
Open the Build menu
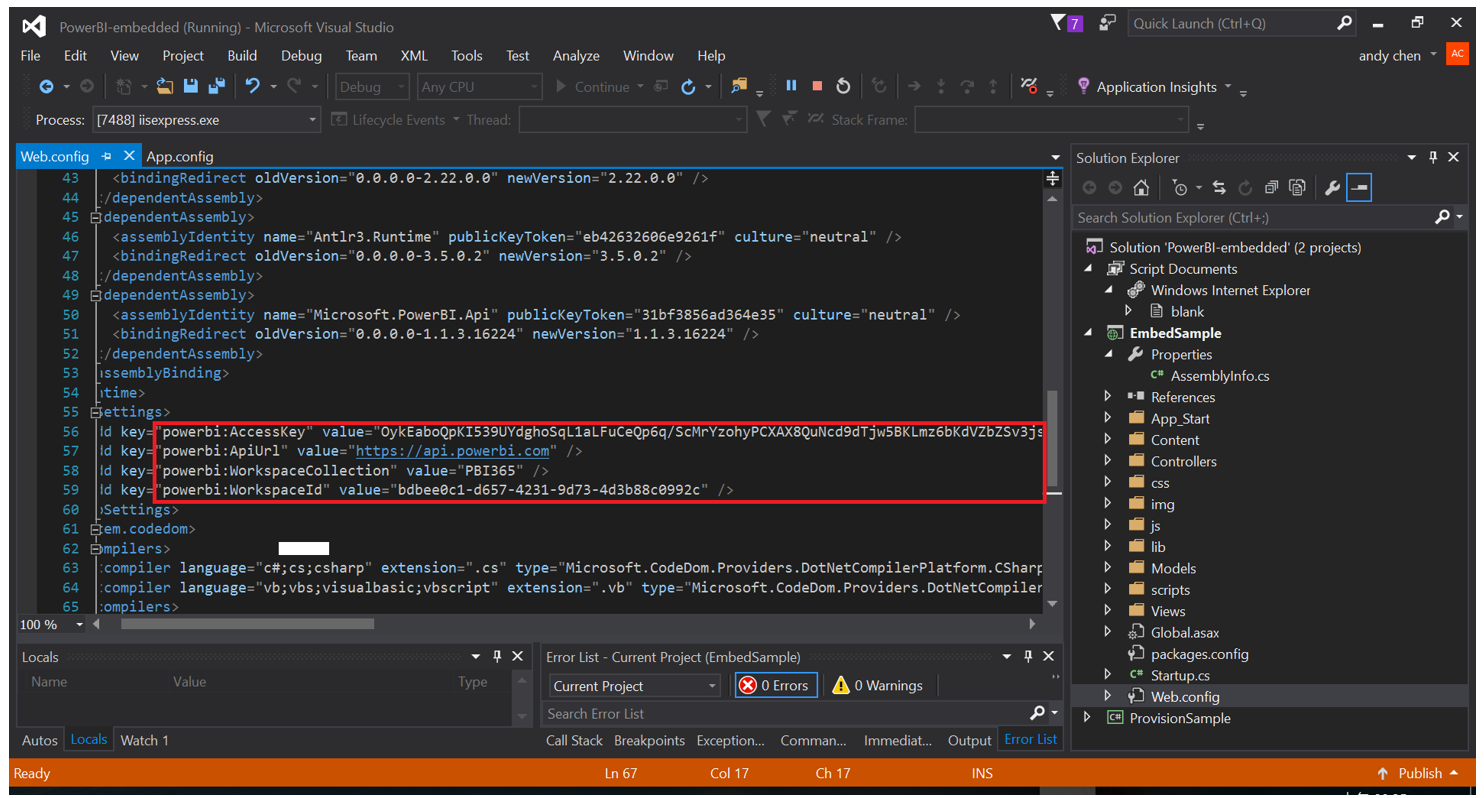pos(242,56)
